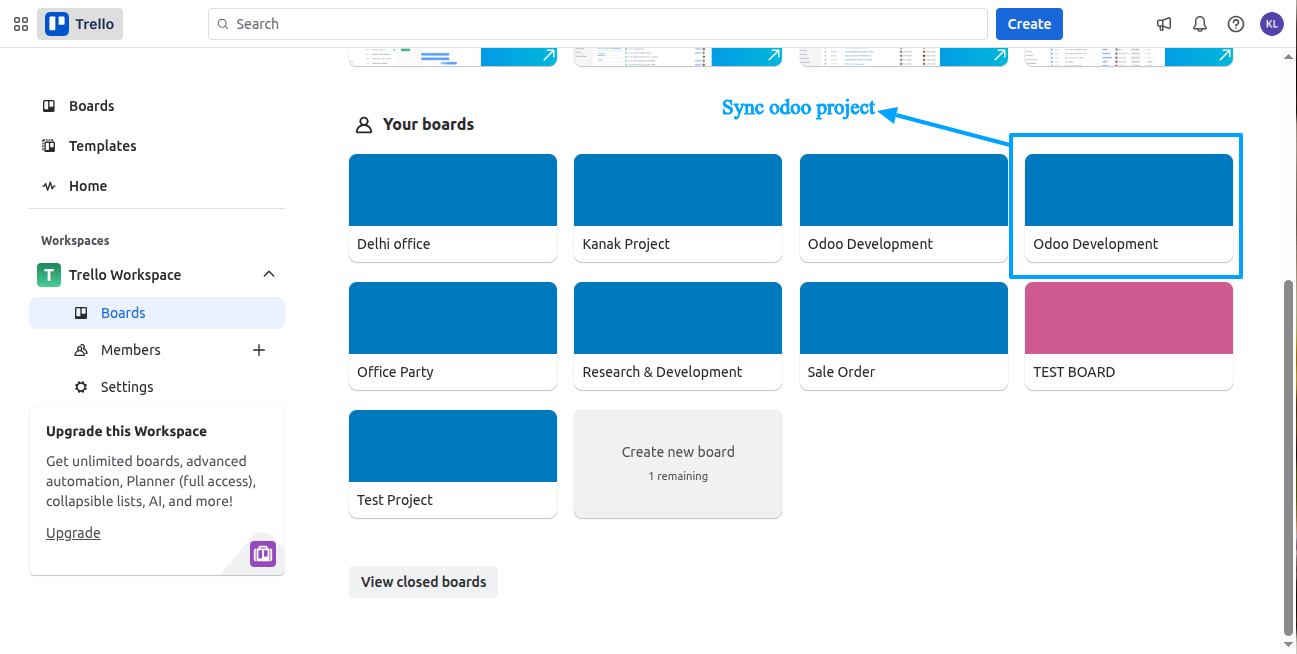Open the help question mark icon
The width and height of the screenshot is (1297, 654).
1236,24
